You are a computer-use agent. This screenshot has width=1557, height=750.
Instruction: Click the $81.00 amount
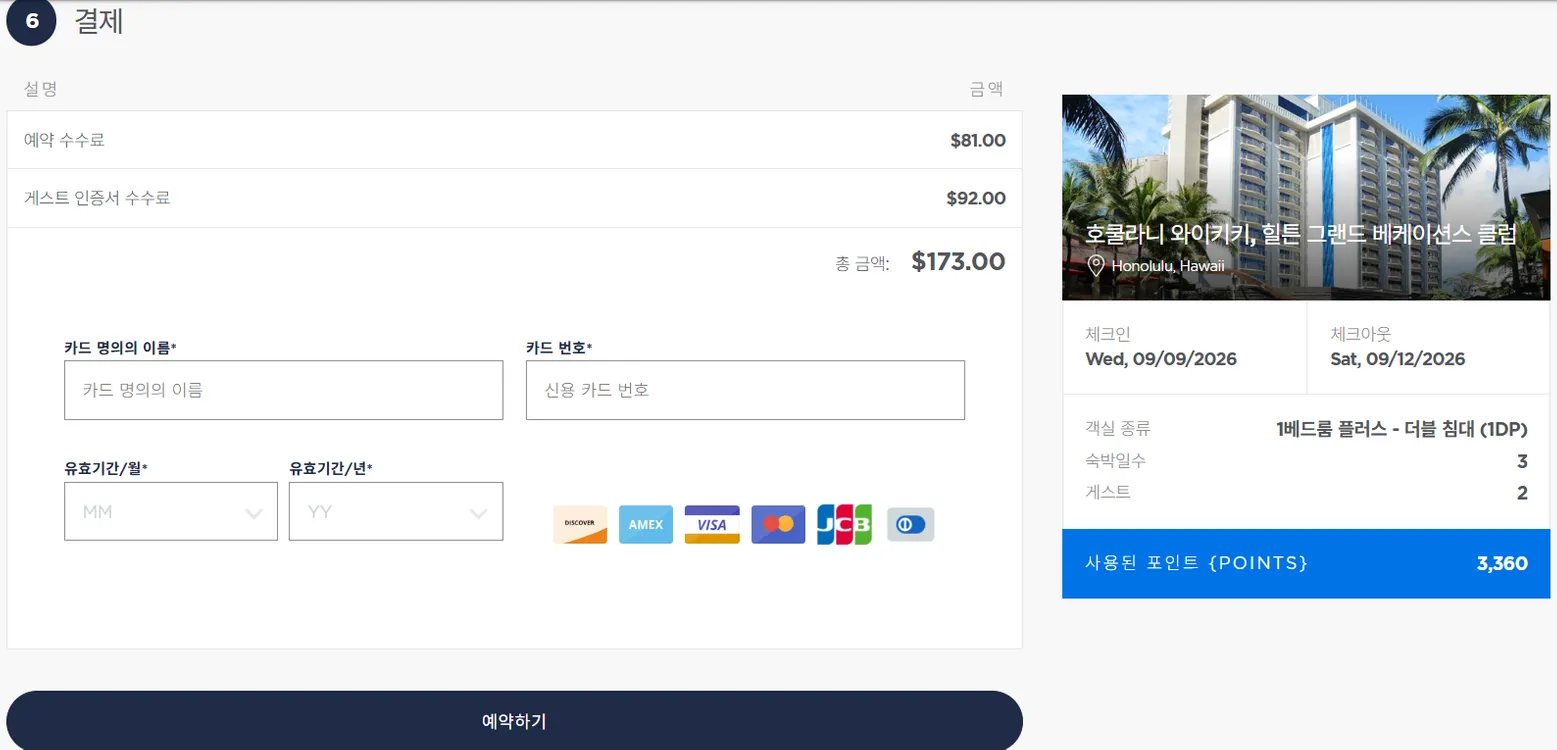tap(978, 140)
